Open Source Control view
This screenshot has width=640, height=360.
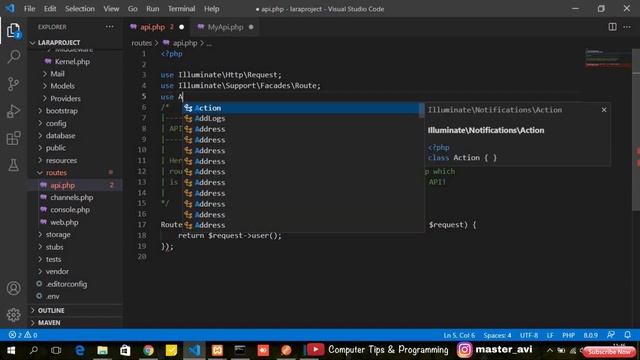coord(13,84)
